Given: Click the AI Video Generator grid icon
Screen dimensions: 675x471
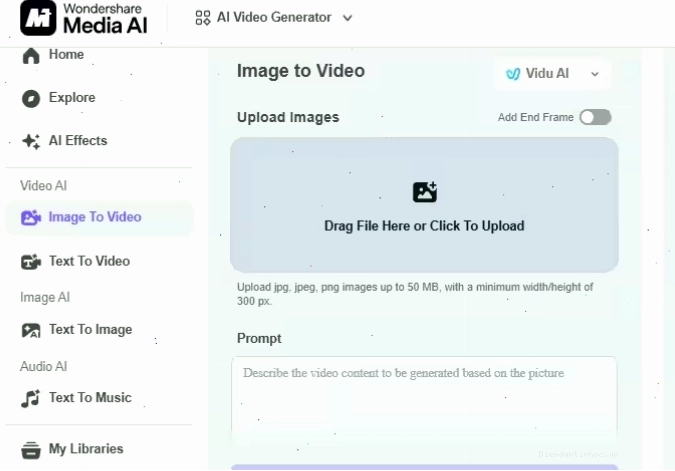Looking at the screenshot, I should tap(203, 18).
